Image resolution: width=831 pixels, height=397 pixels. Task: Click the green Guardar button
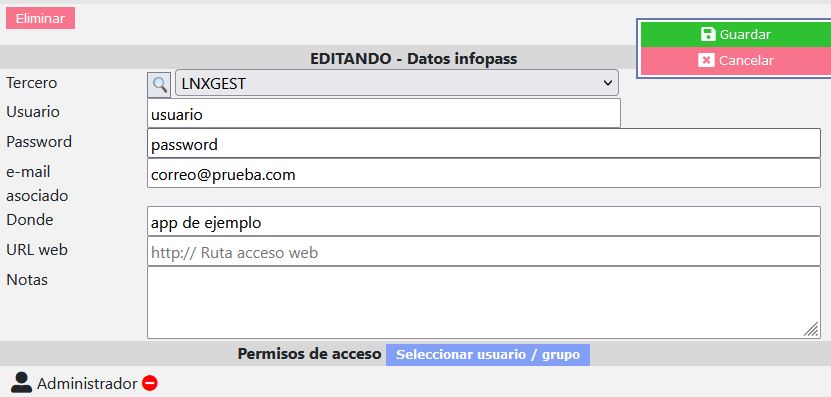pos(736,34)
